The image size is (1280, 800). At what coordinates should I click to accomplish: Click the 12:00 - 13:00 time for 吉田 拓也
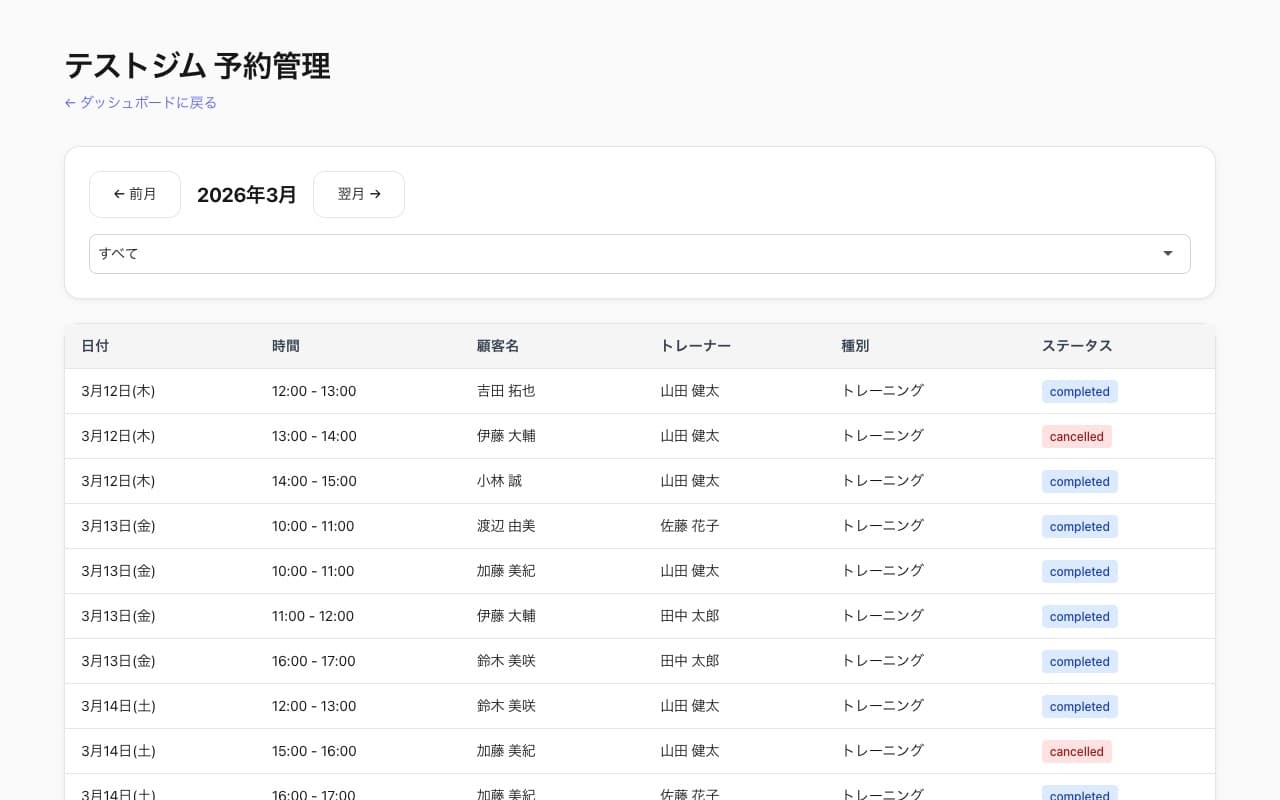(314, 391)
